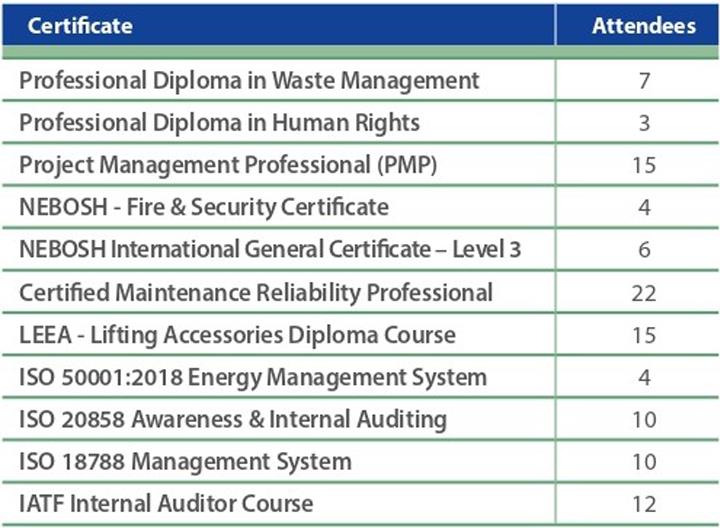Image resolution: width=720 pixels, height=528 pixels.
Task: Click attendee count 3 for Human Rights
Action: tap(644, 124)
